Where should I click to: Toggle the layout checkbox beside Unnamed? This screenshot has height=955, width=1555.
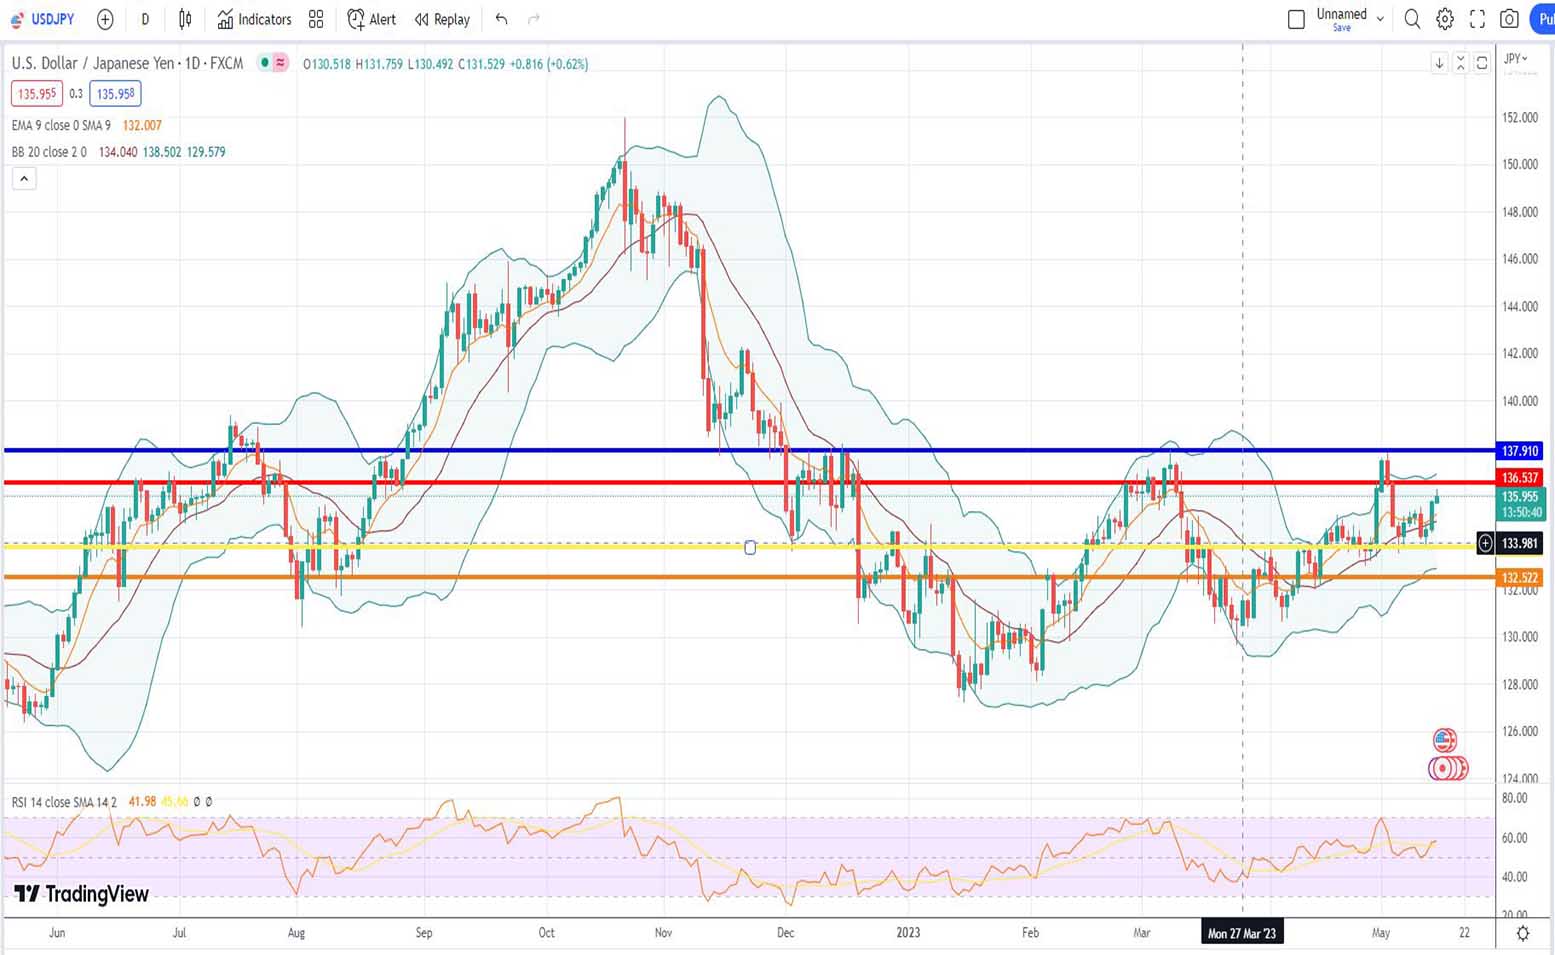tap(1296, 19)
